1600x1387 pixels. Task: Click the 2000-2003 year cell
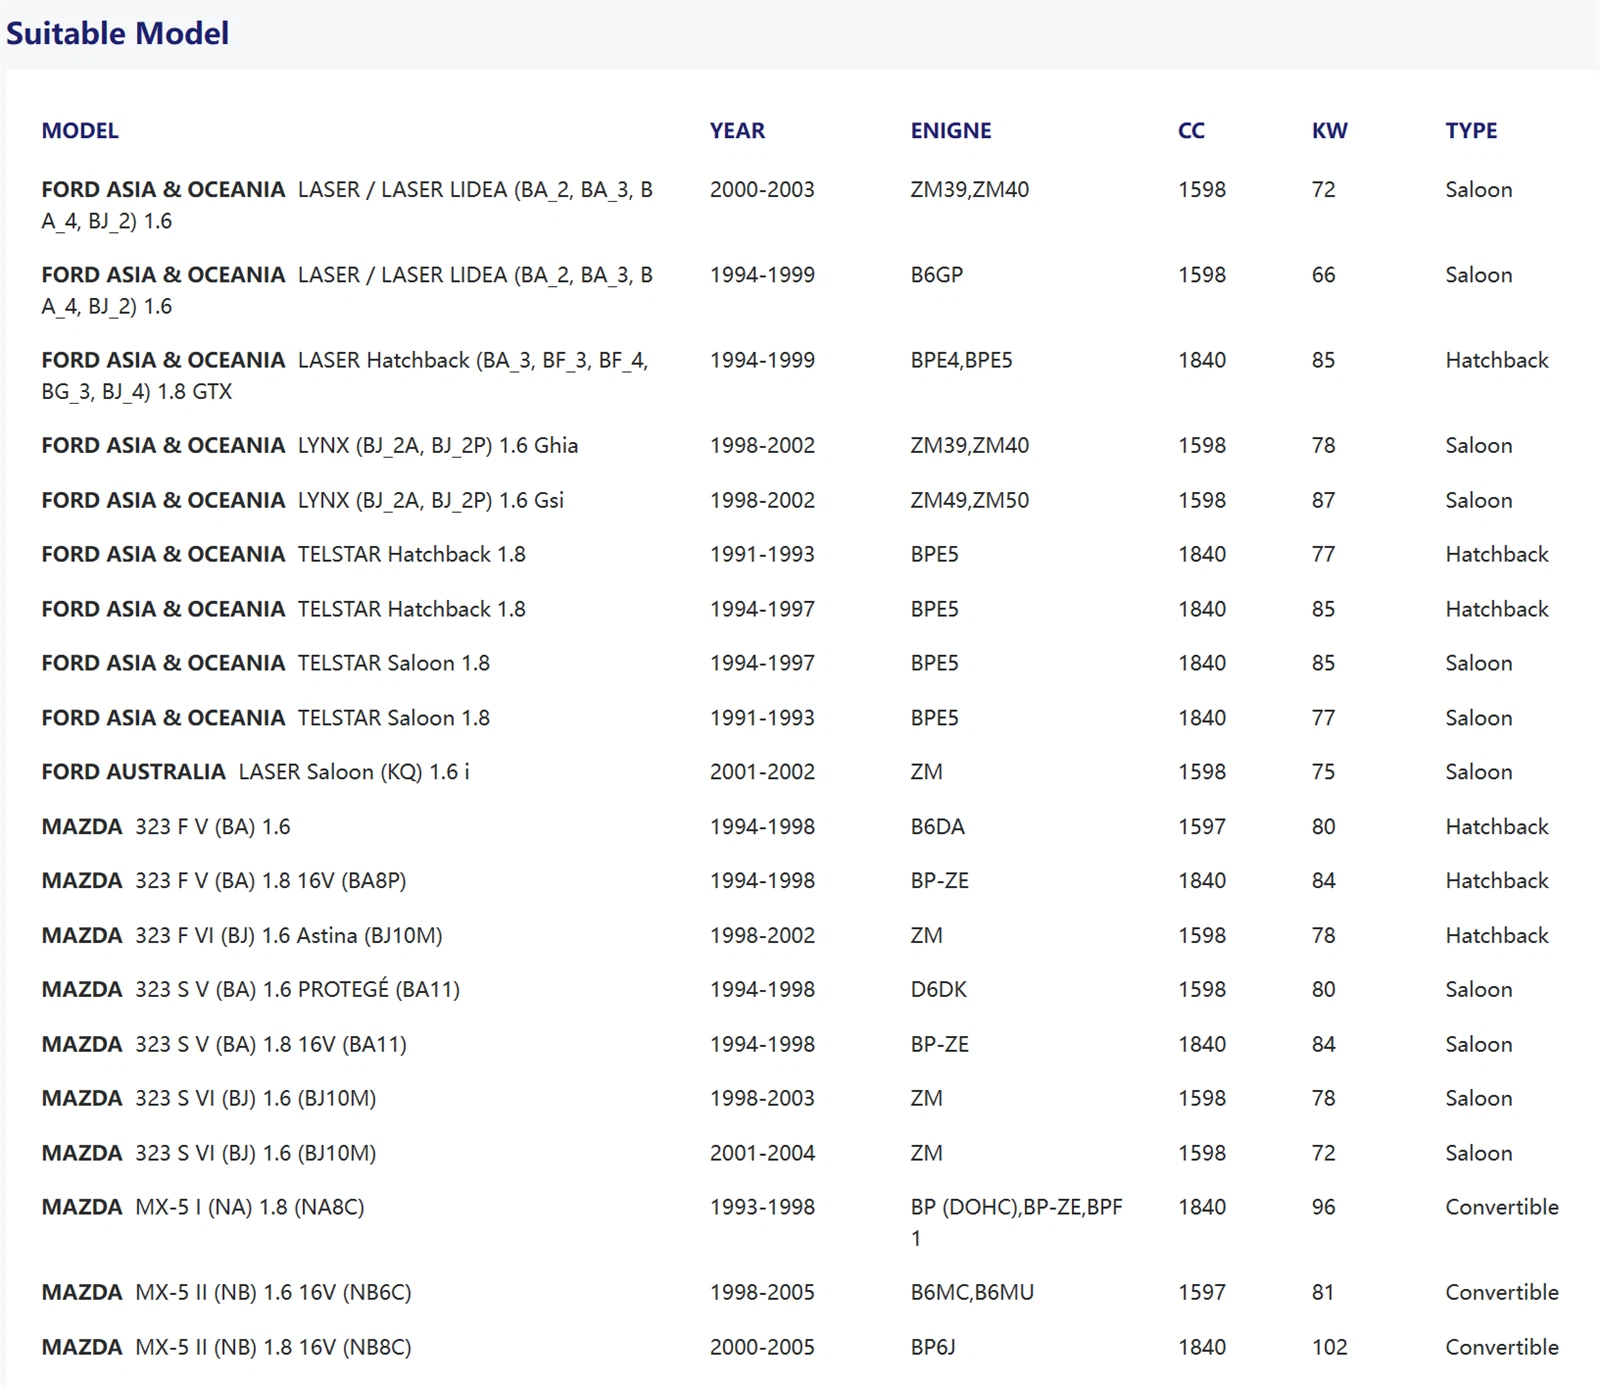click(762, 189)
